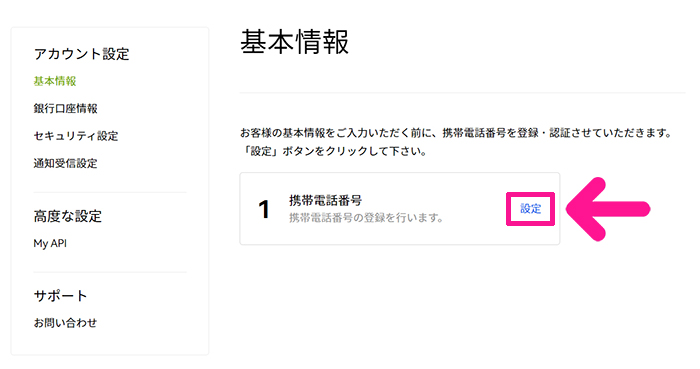
Task: Click the divider line under the page title
Action: coord(462,93)
